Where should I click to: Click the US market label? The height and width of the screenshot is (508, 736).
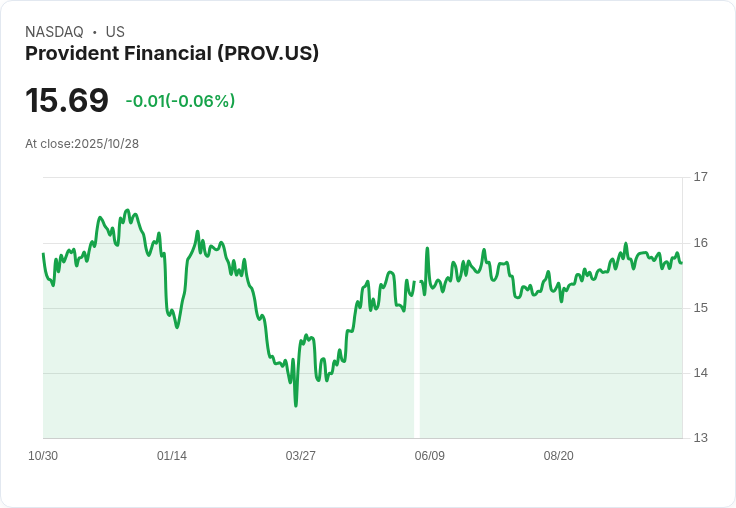click(x=115, y=32)
